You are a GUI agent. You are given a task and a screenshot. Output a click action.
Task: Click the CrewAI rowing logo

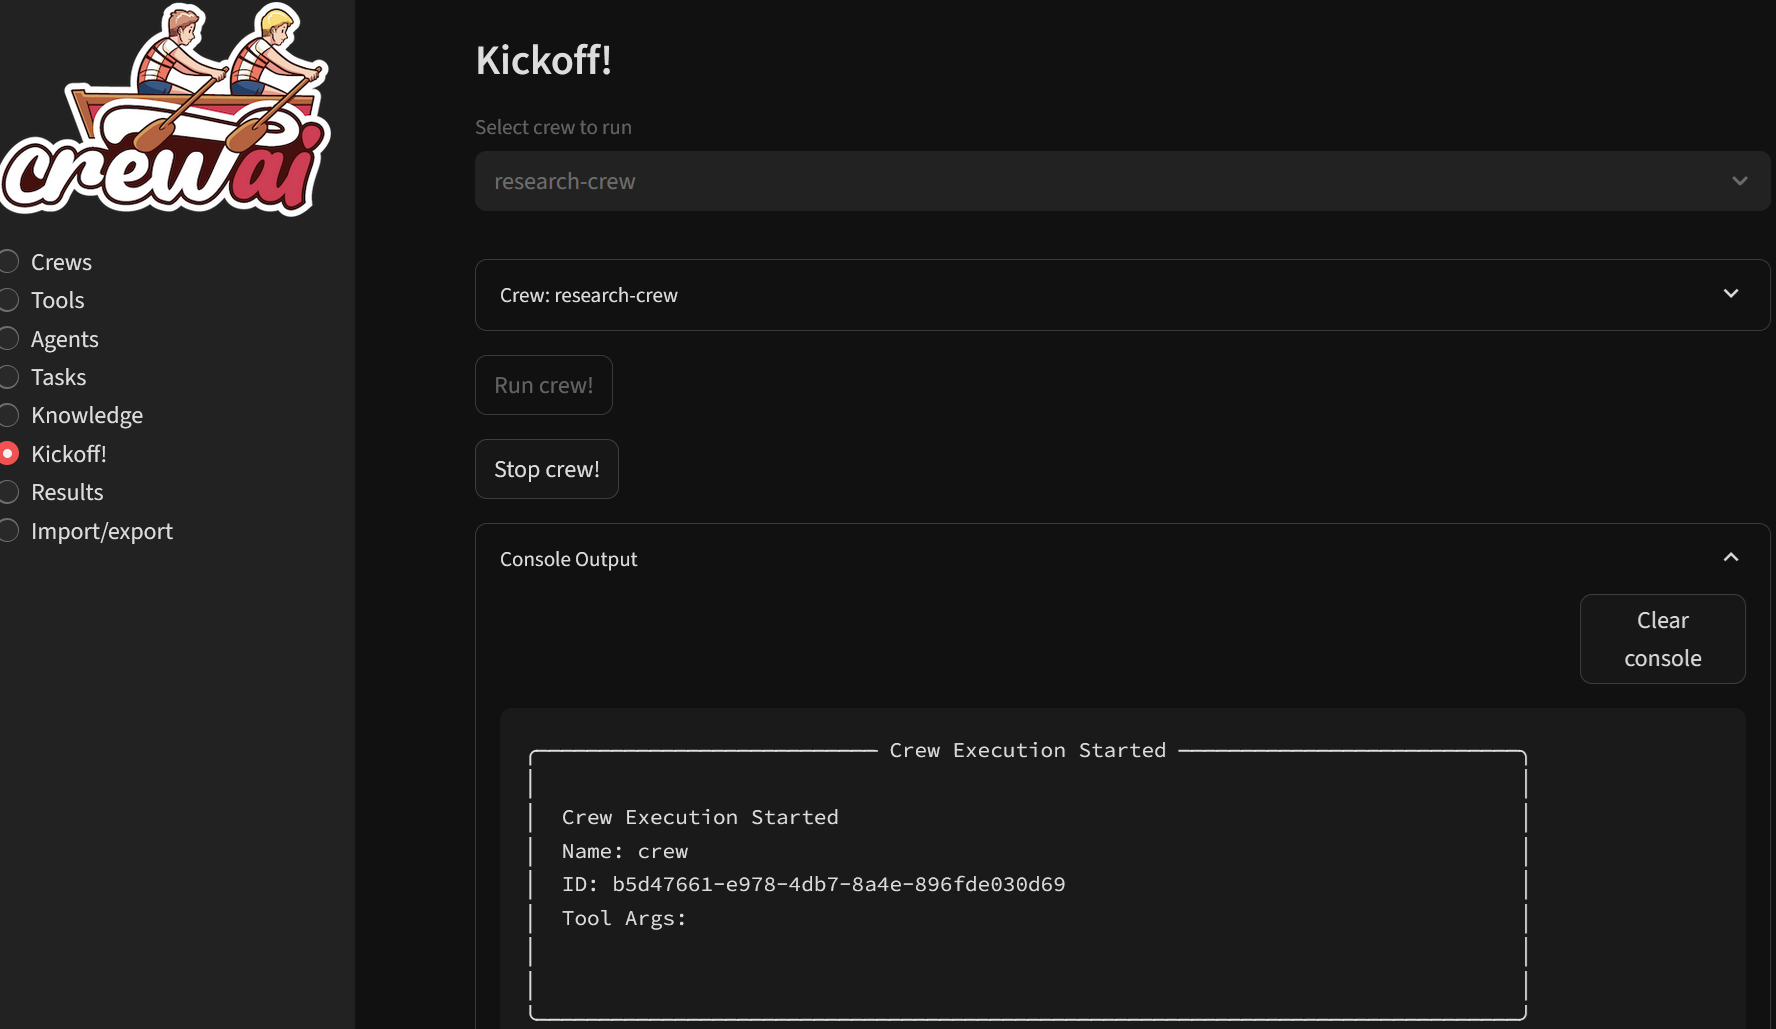click(x=165, y=108)
